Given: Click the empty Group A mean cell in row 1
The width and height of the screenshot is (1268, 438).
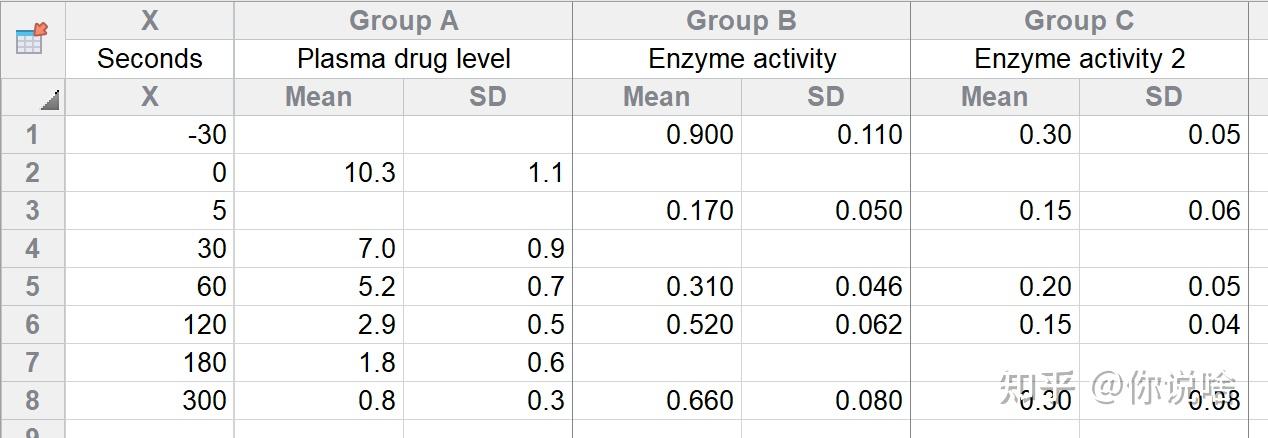Looking at the screenshot, I should point(318,135).
